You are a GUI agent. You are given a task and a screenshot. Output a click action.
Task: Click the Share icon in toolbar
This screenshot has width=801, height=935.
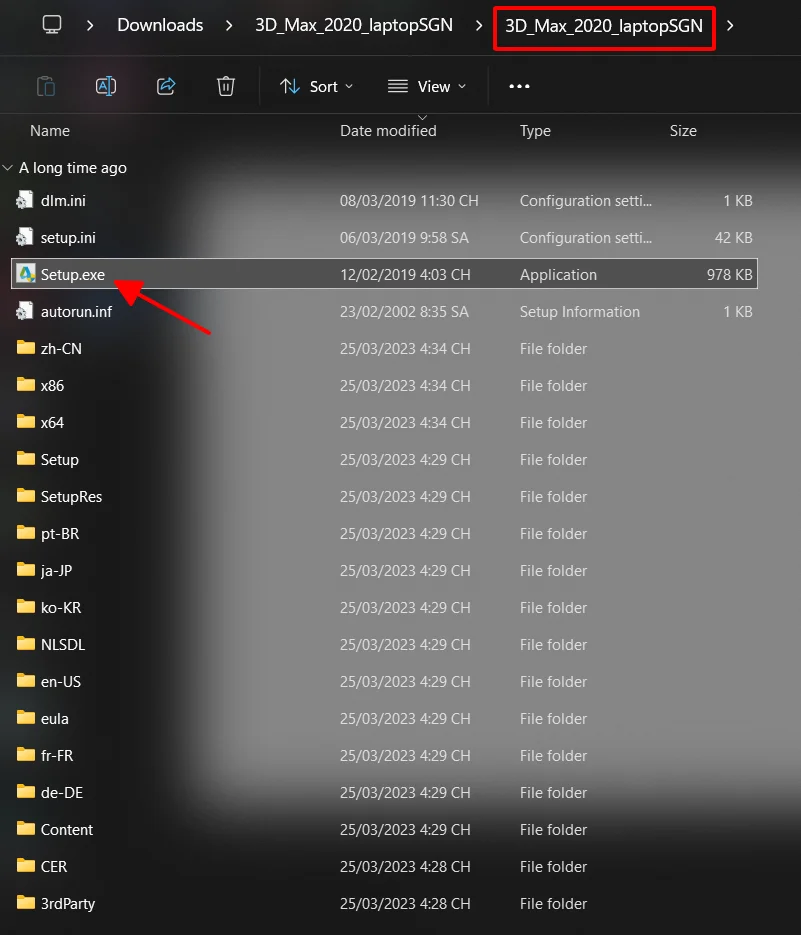(166, 86)
